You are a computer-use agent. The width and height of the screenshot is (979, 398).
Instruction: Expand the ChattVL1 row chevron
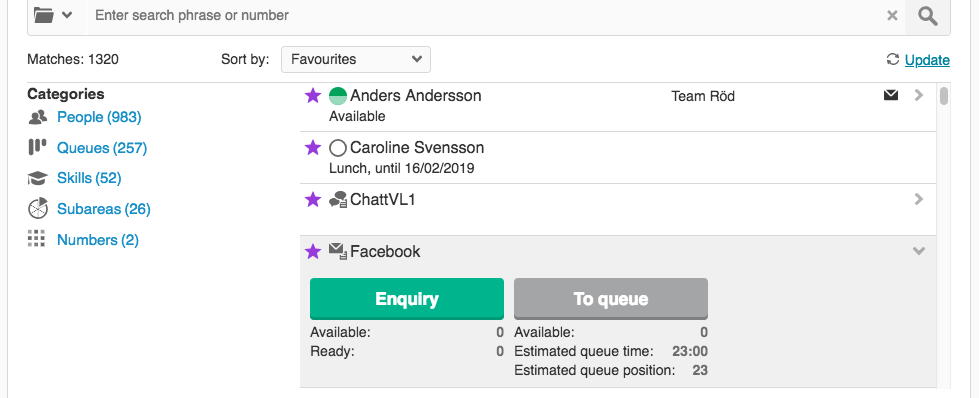click(x=918, y=199)
